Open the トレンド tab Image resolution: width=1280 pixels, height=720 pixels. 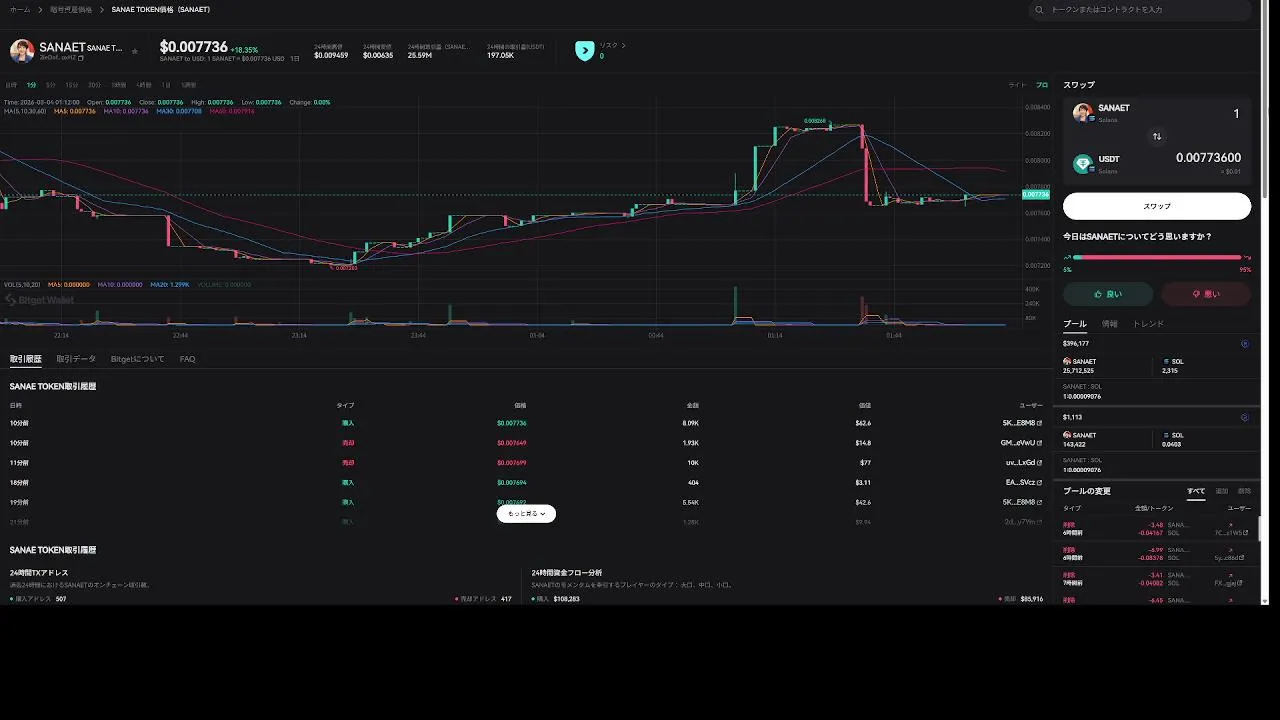[x=1148, y=324]
